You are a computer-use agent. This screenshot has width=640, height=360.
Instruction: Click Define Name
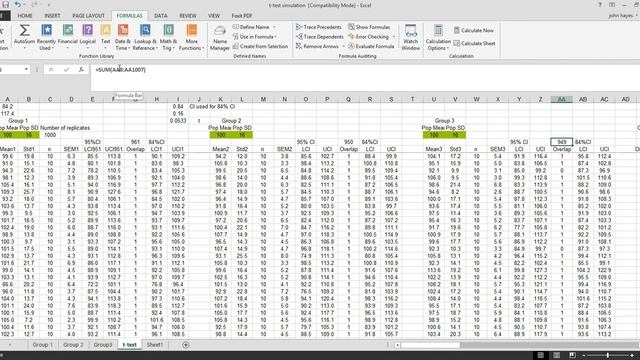[x=251, y=27]
